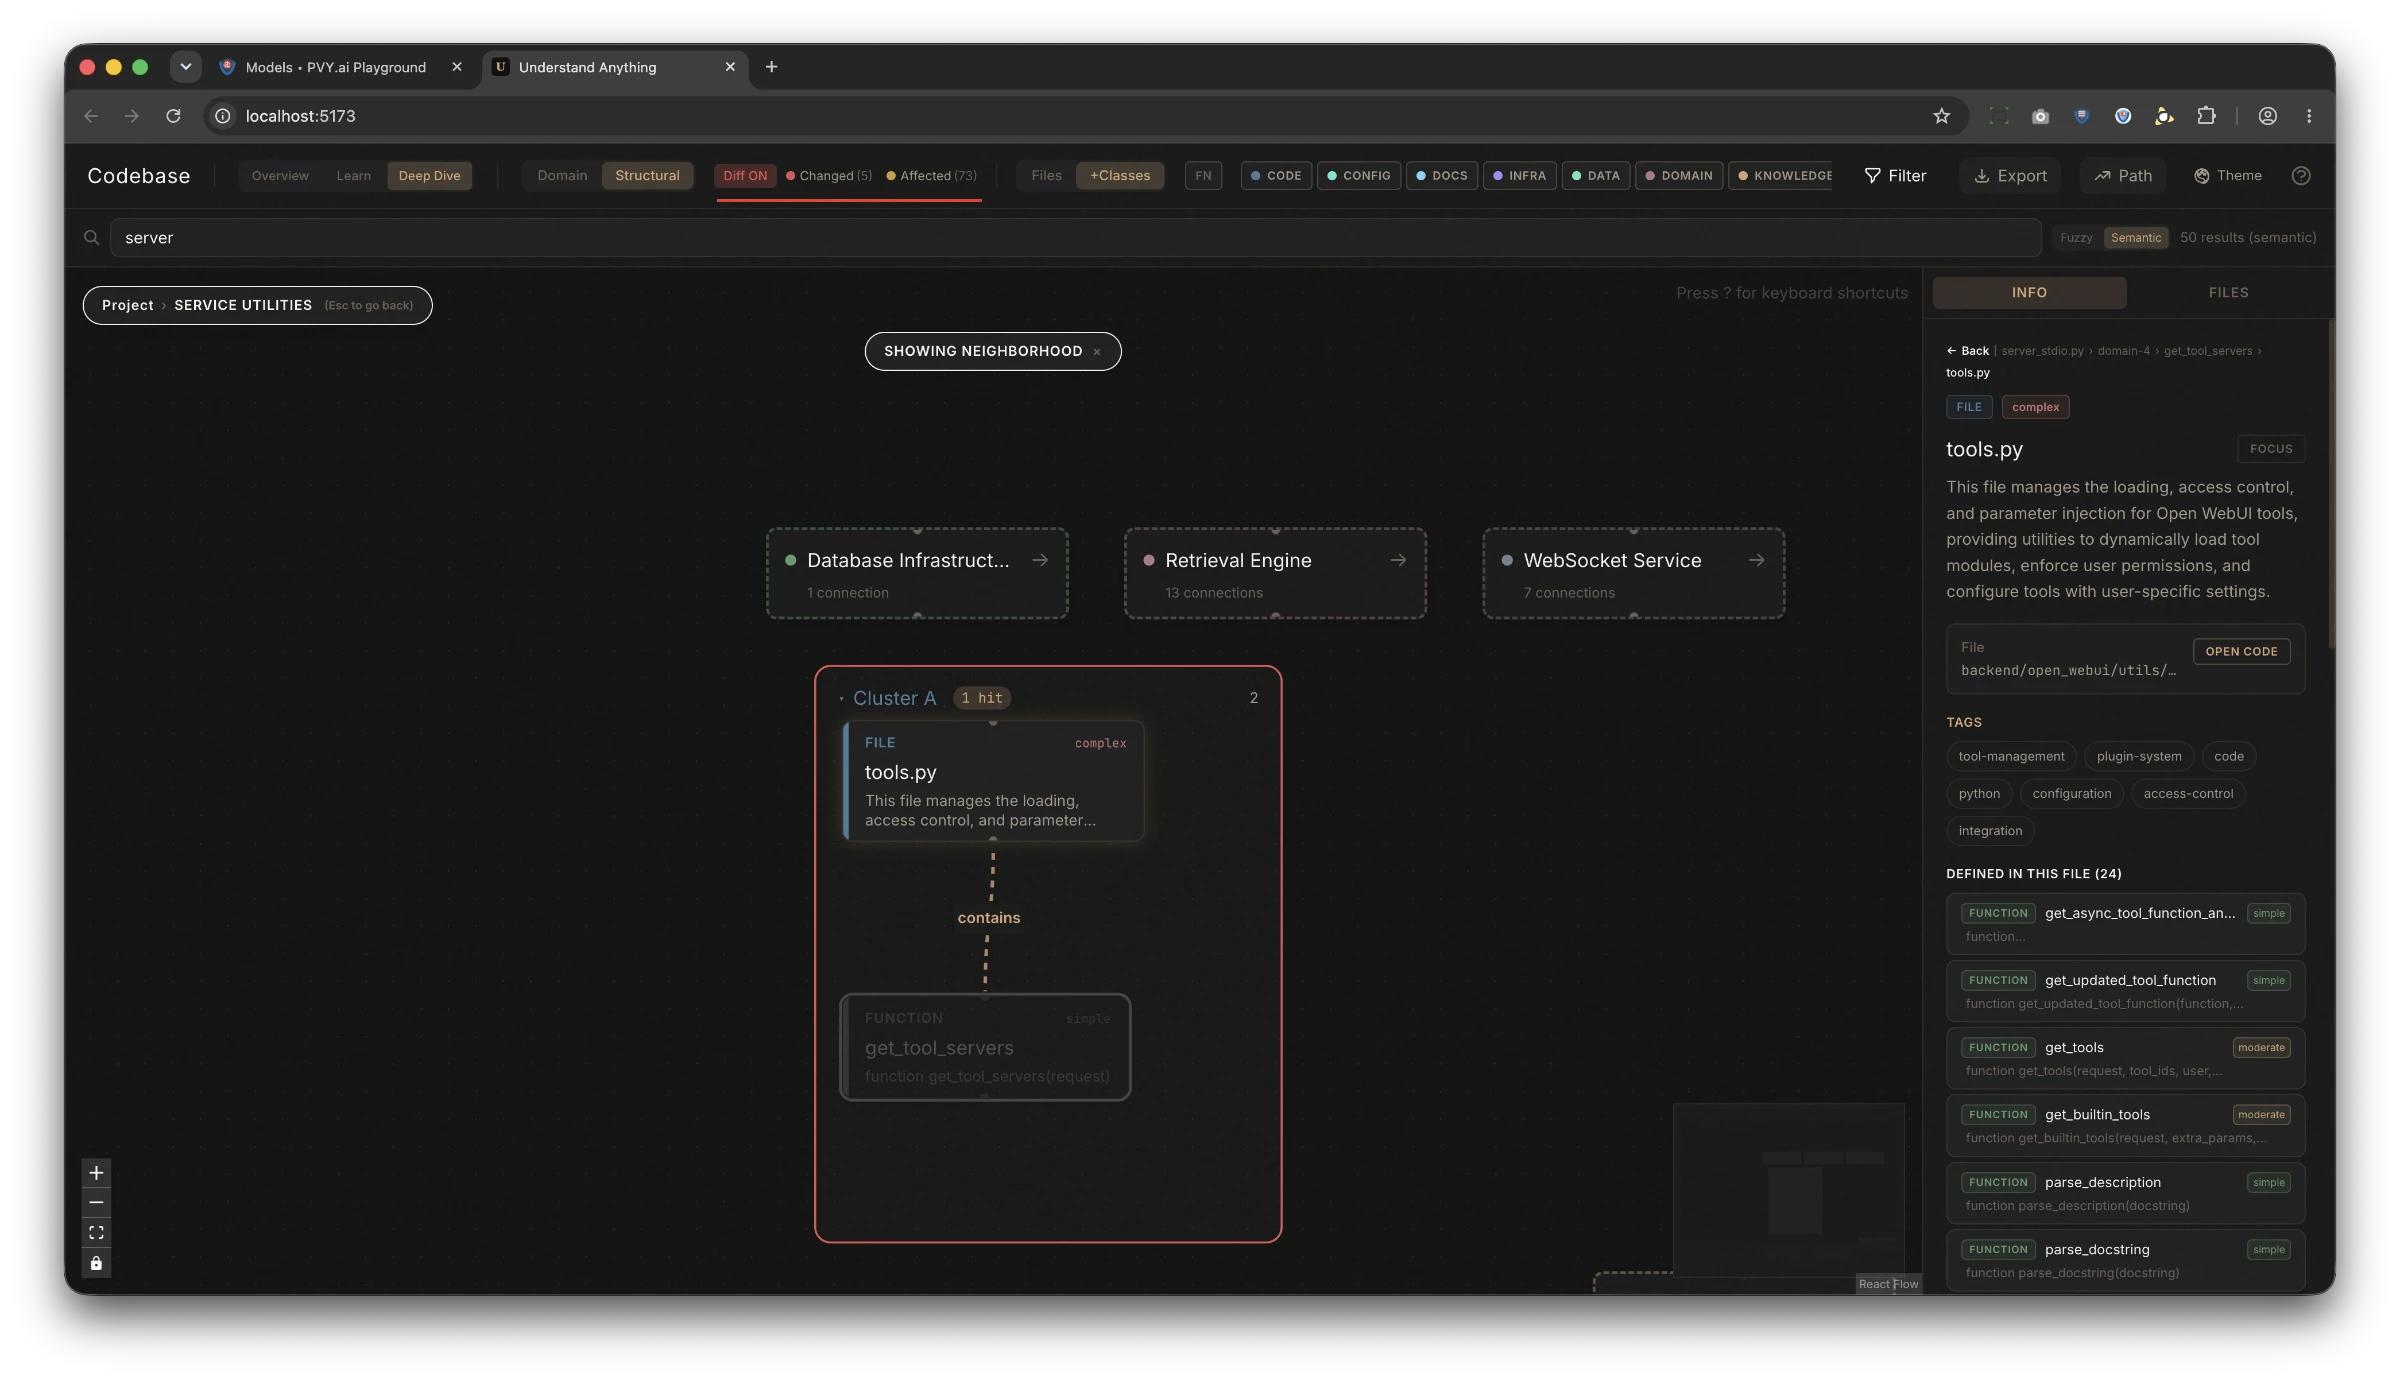Click the Back link in info panel
This screenshot has width=2400, height=1380.
click(1967, 351)
